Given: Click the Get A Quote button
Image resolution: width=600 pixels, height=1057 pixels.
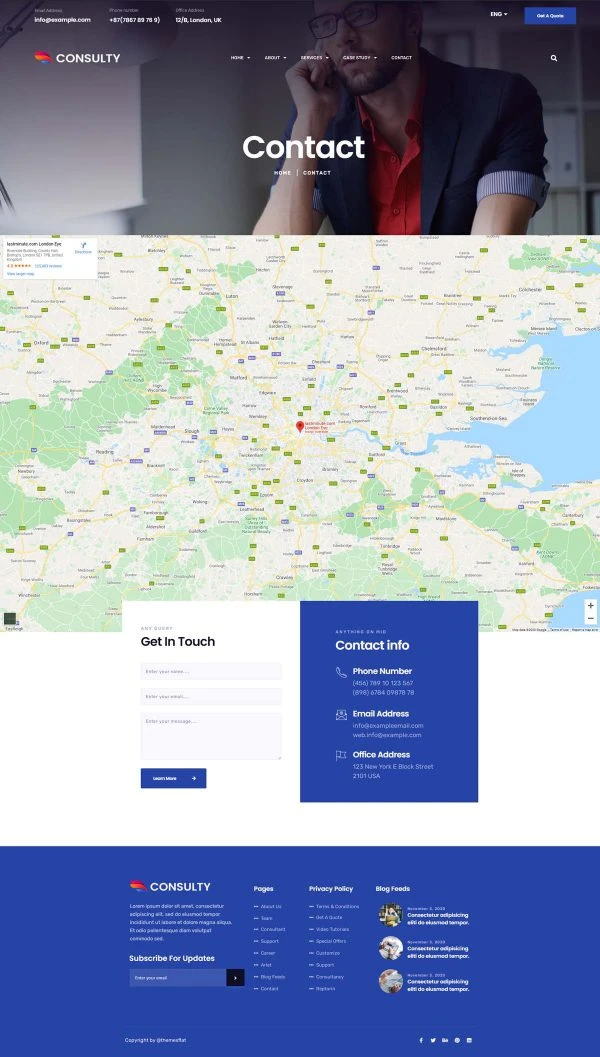Looking at the screenshot, I should click(x=550, y=15).
